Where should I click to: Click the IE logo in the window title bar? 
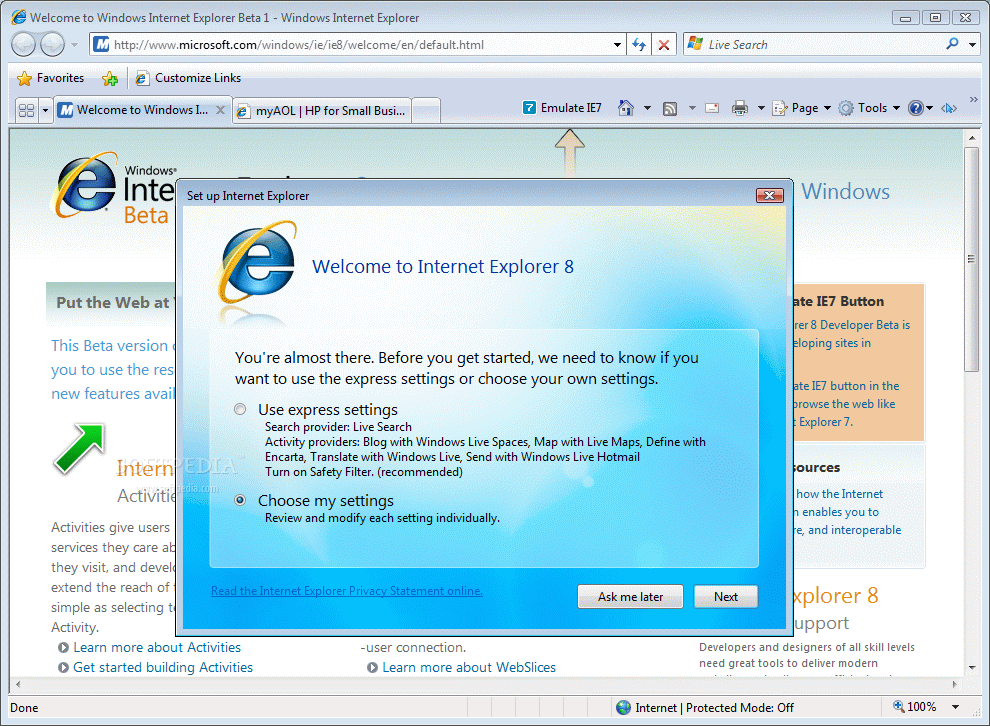pos(19,17)
